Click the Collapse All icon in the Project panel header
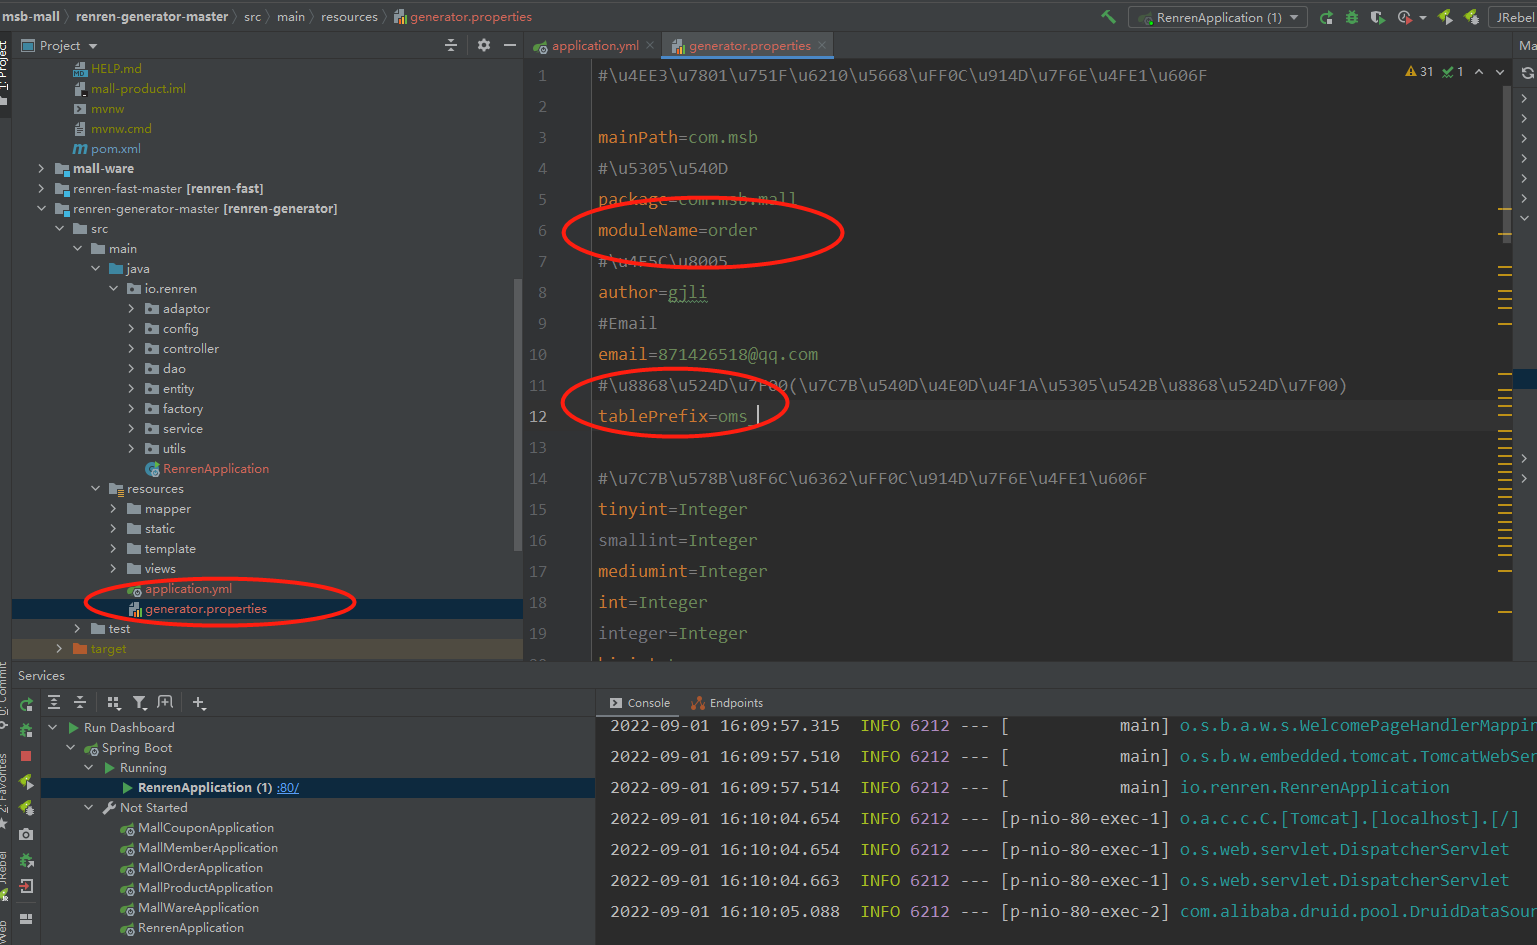 pos(451,45)
